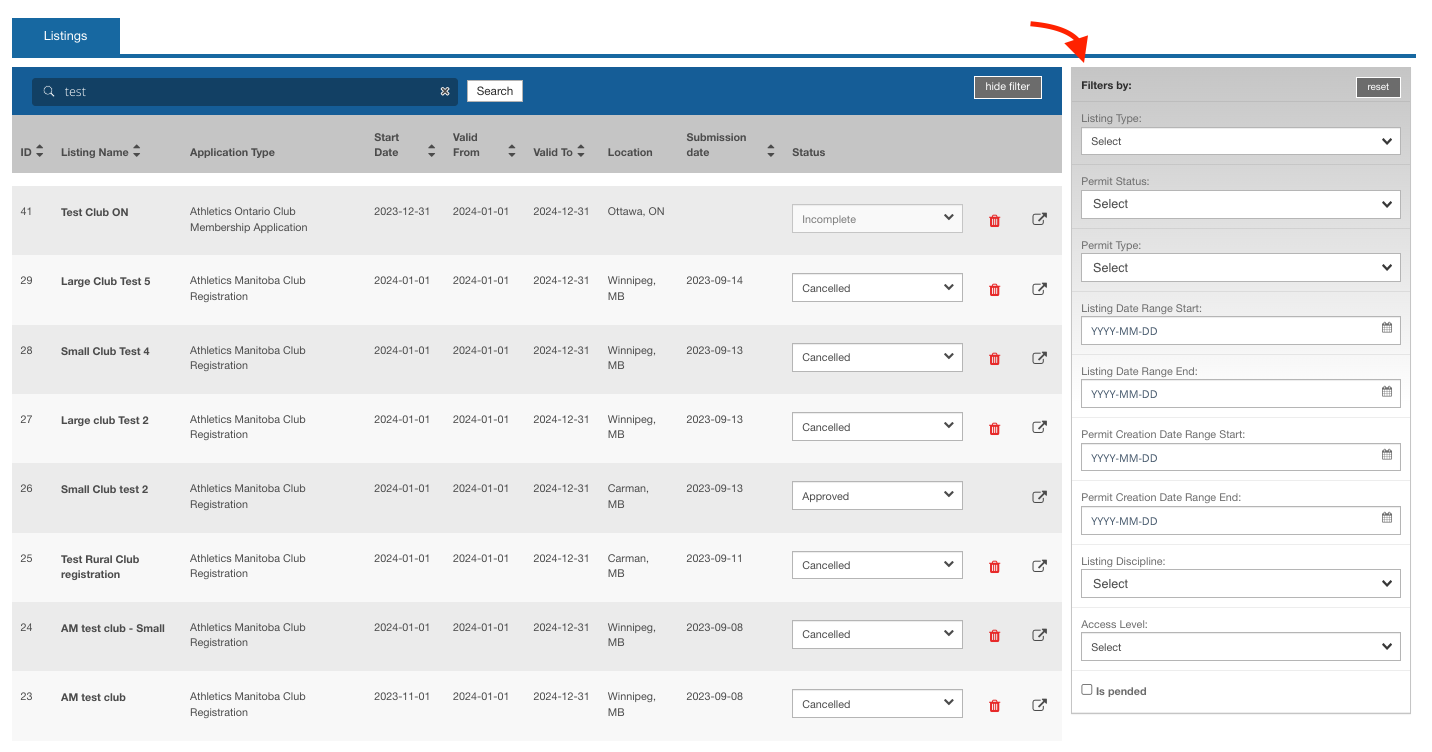Click trash icon for Small Club Test 4
Image resolution: width=1432 pixels, height=752 pixels.
(x=994, y=359)
